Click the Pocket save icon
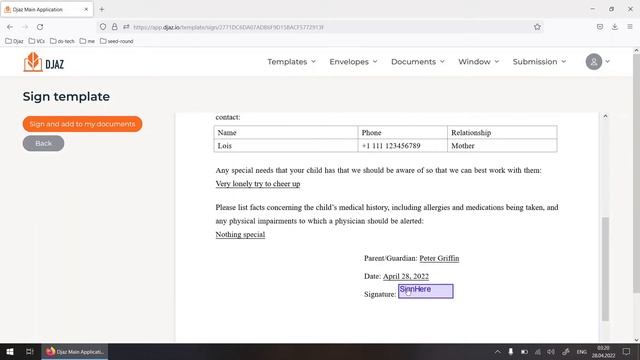The width and height of the screenshot is (640, 360). coord(600,27)
